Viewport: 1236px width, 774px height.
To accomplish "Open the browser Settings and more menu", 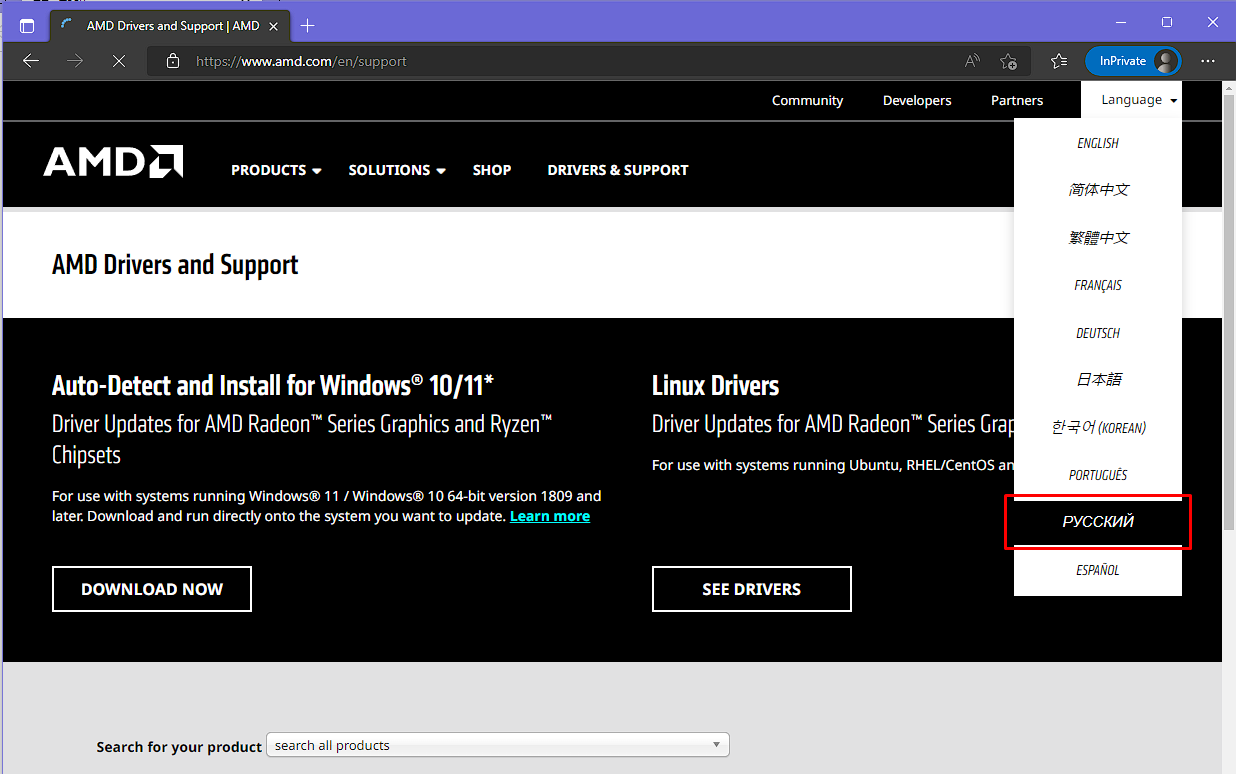I will pos(1208,61).
